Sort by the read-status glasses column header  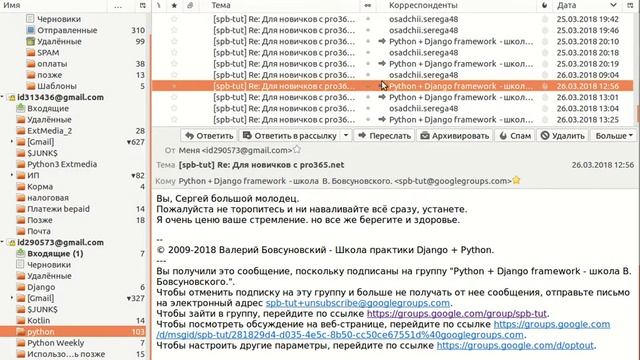(x=368, y=5)
